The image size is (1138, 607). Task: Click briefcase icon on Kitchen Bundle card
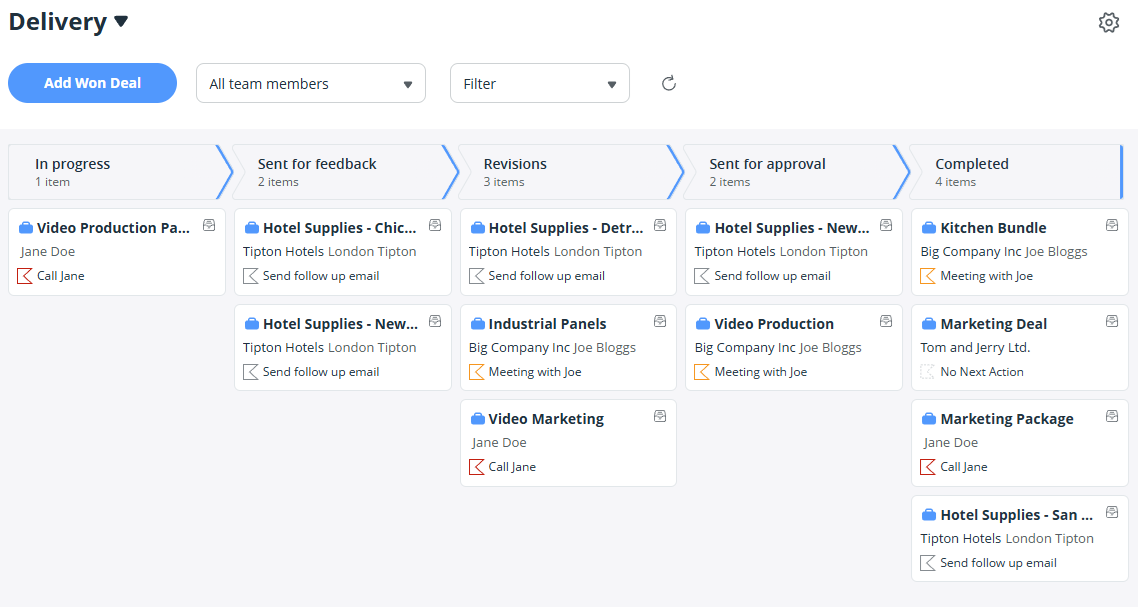click(928, 228)
